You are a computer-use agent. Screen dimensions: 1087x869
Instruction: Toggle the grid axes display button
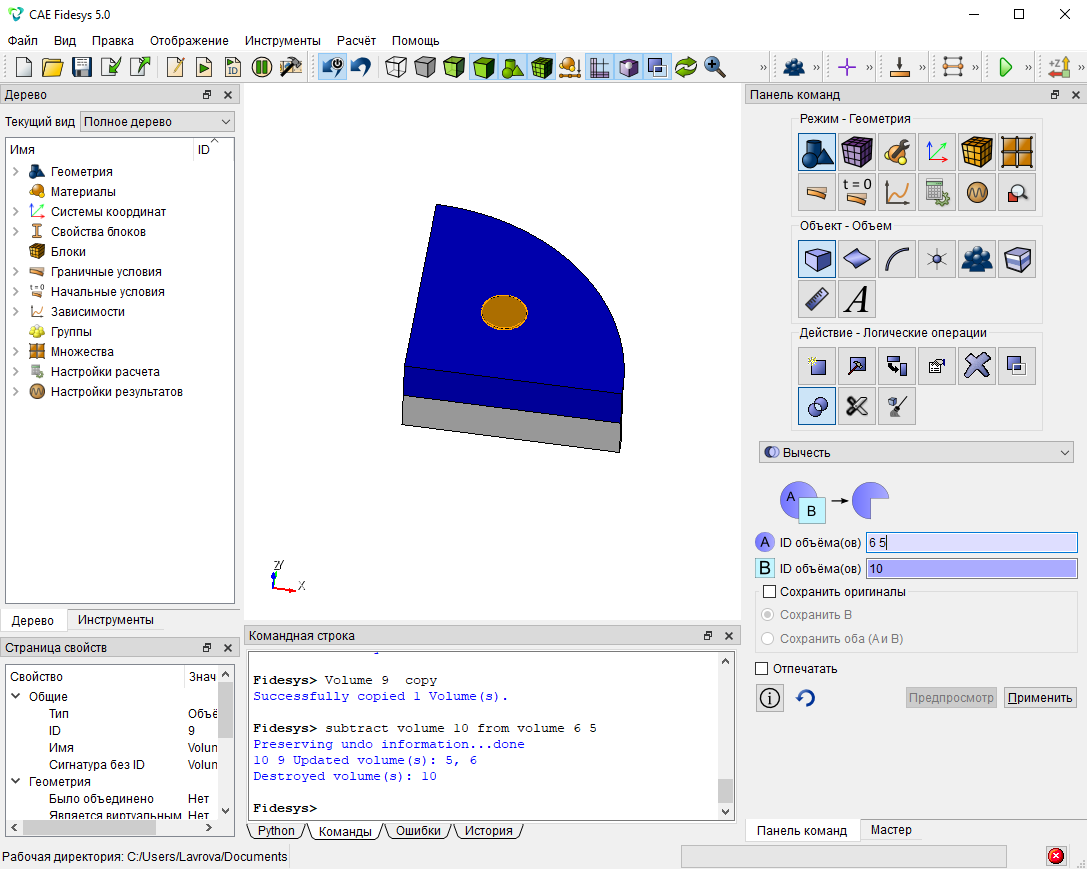point(600,67)
